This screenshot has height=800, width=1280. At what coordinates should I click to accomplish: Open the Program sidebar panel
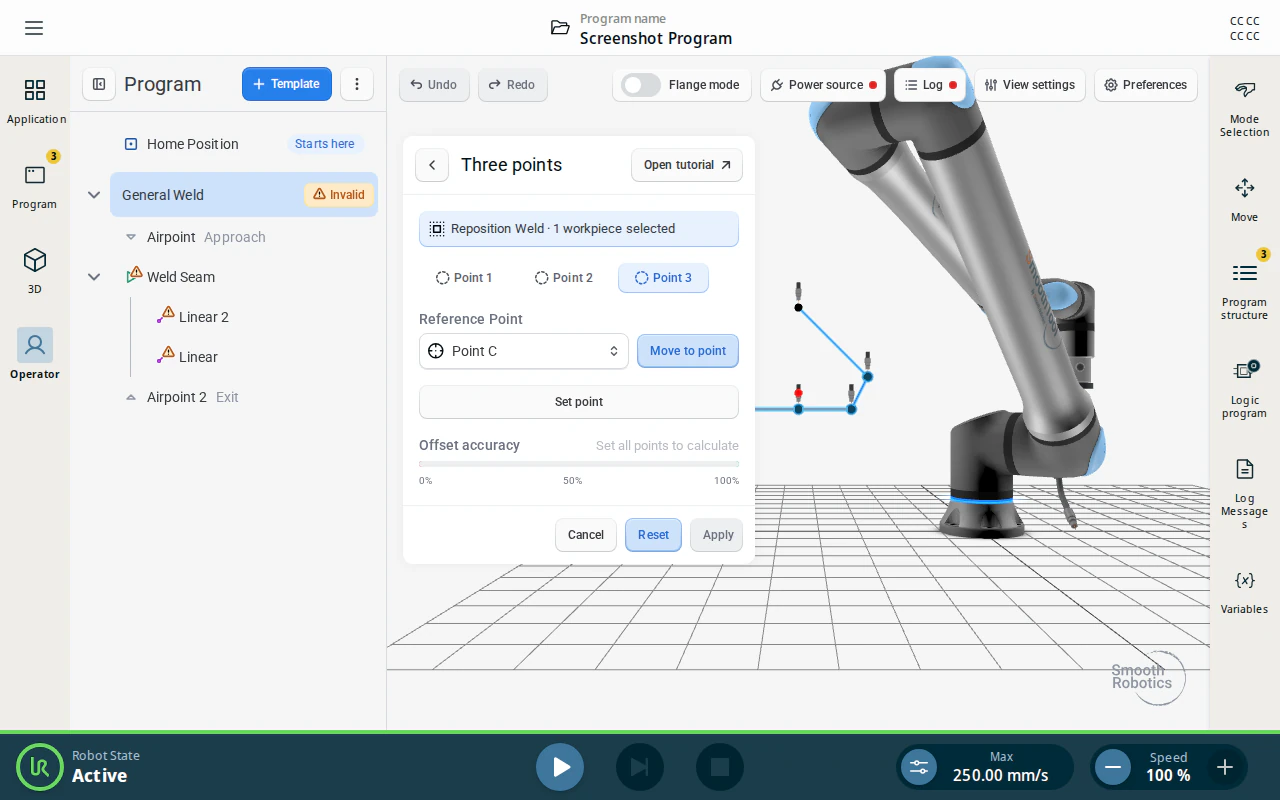[x=35, y=187]
